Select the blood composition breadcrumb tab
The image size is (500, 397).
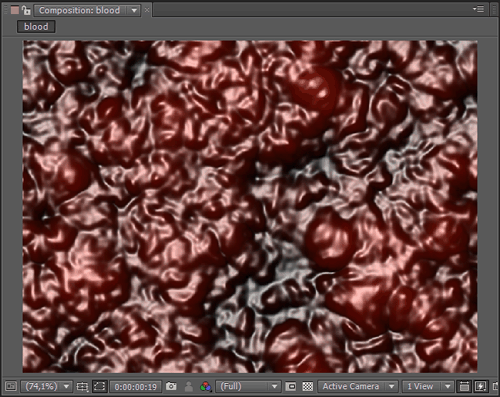[36, 27]
